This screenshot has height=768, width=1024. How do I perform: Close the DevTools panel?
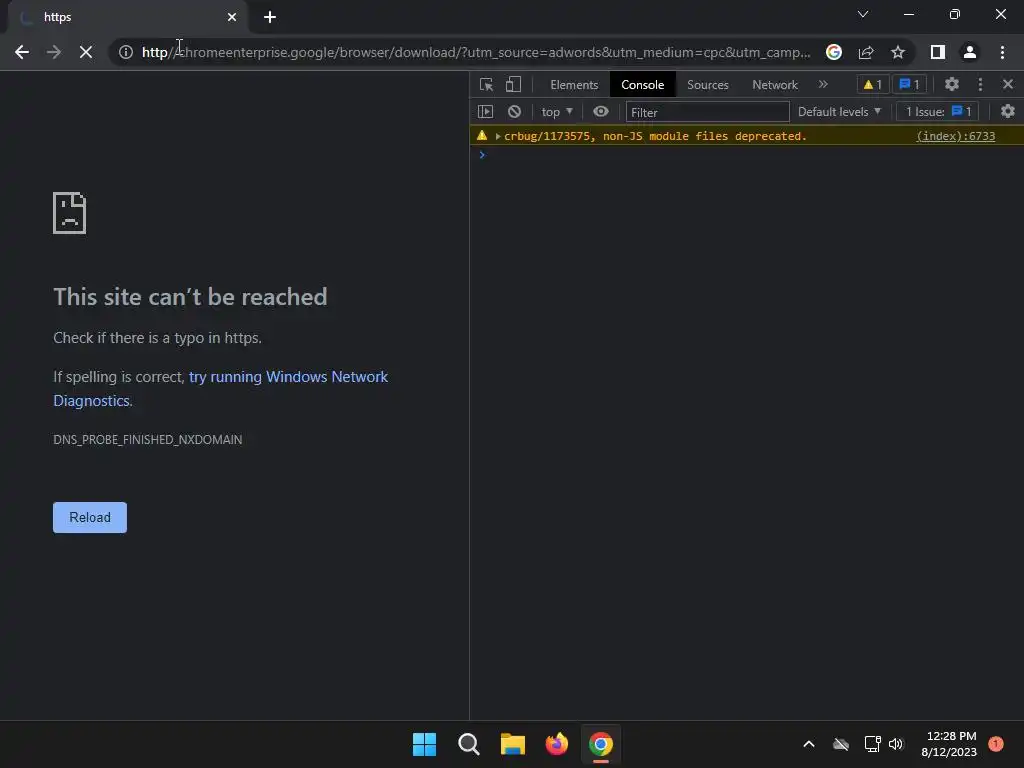point(1008,84)
